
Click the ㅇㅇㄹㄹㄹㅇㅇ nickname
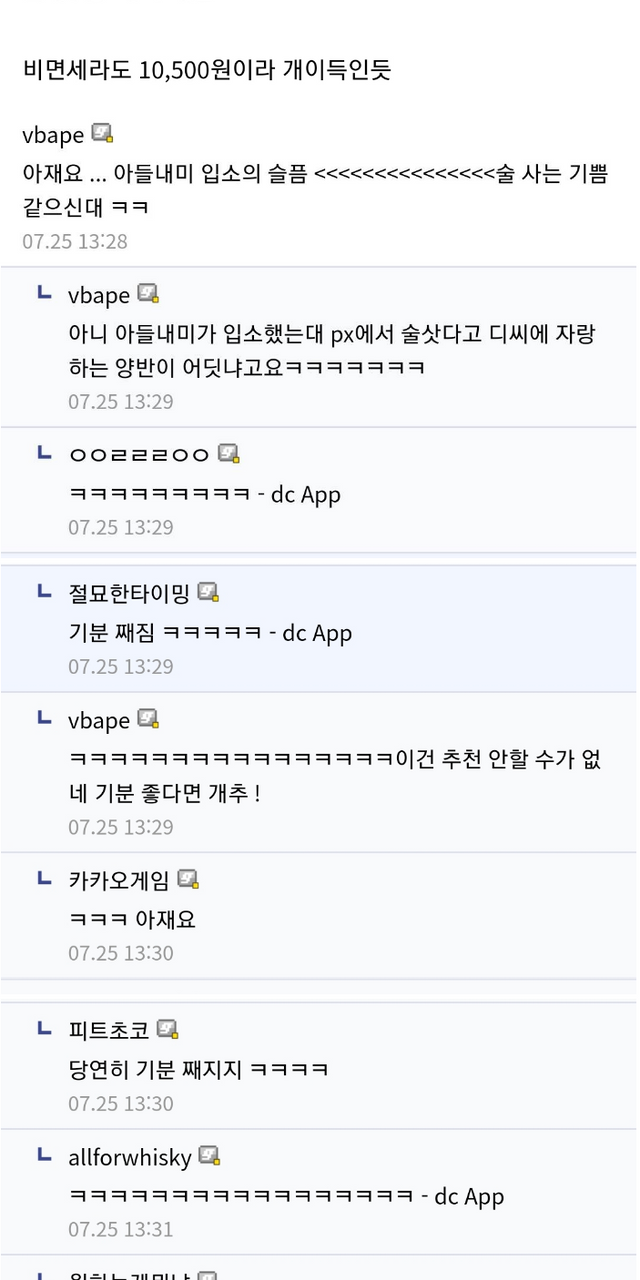[139, 455]
